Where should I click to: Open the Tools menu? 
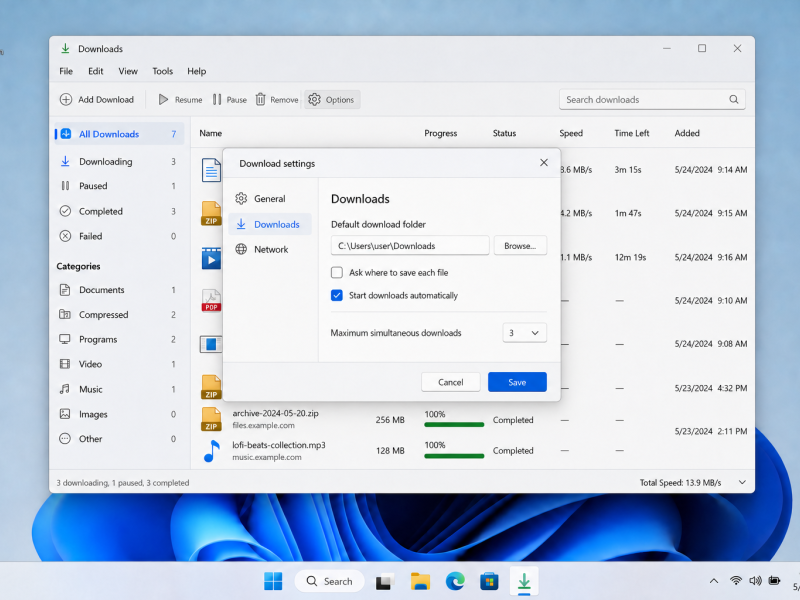(x=162, y=71)
